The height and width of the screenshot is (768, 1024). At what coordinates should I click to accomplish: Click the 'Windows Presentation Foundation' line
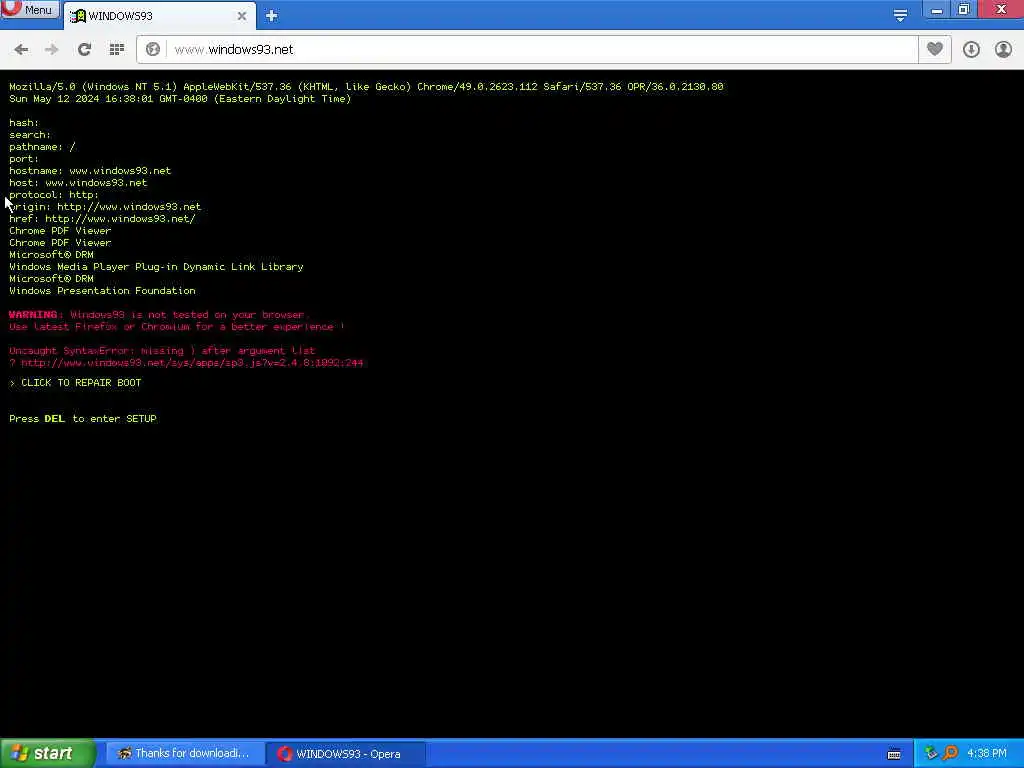[103, 291]
